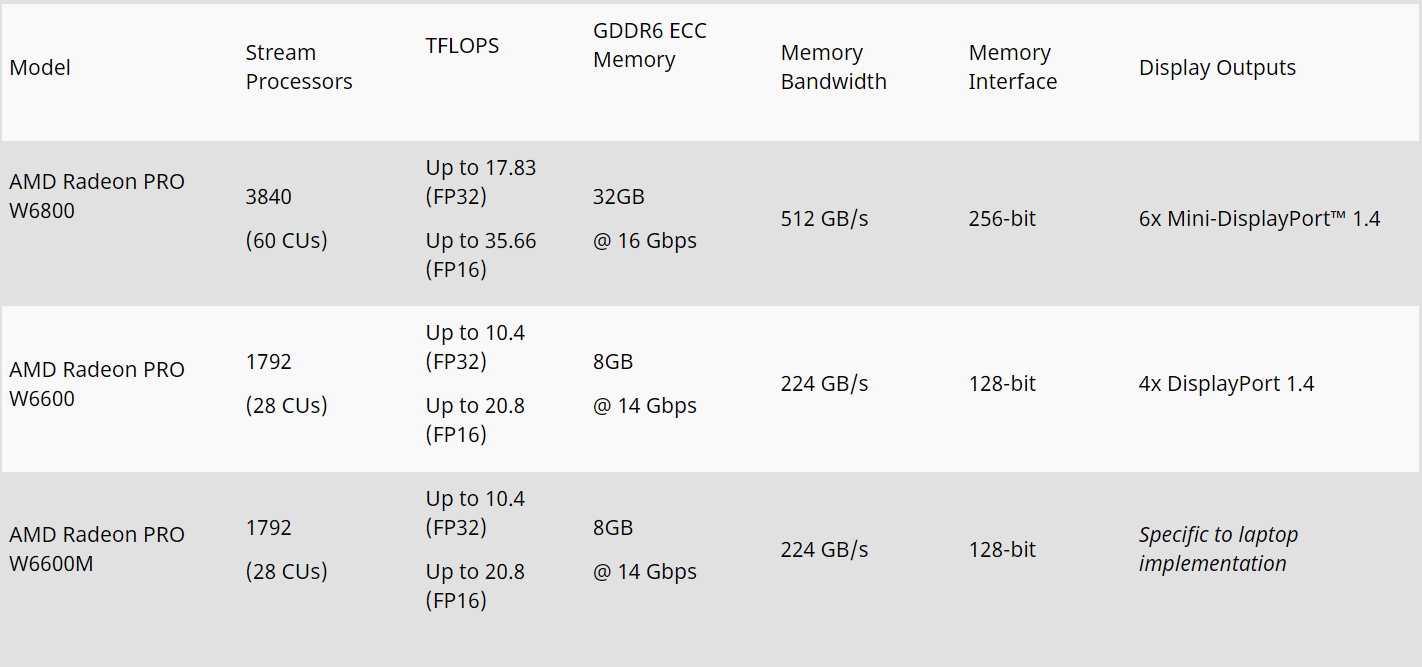Click the 4x DisplayPort 1.4 cell
The image size is (1422, 667).
tap(1227, 384)
